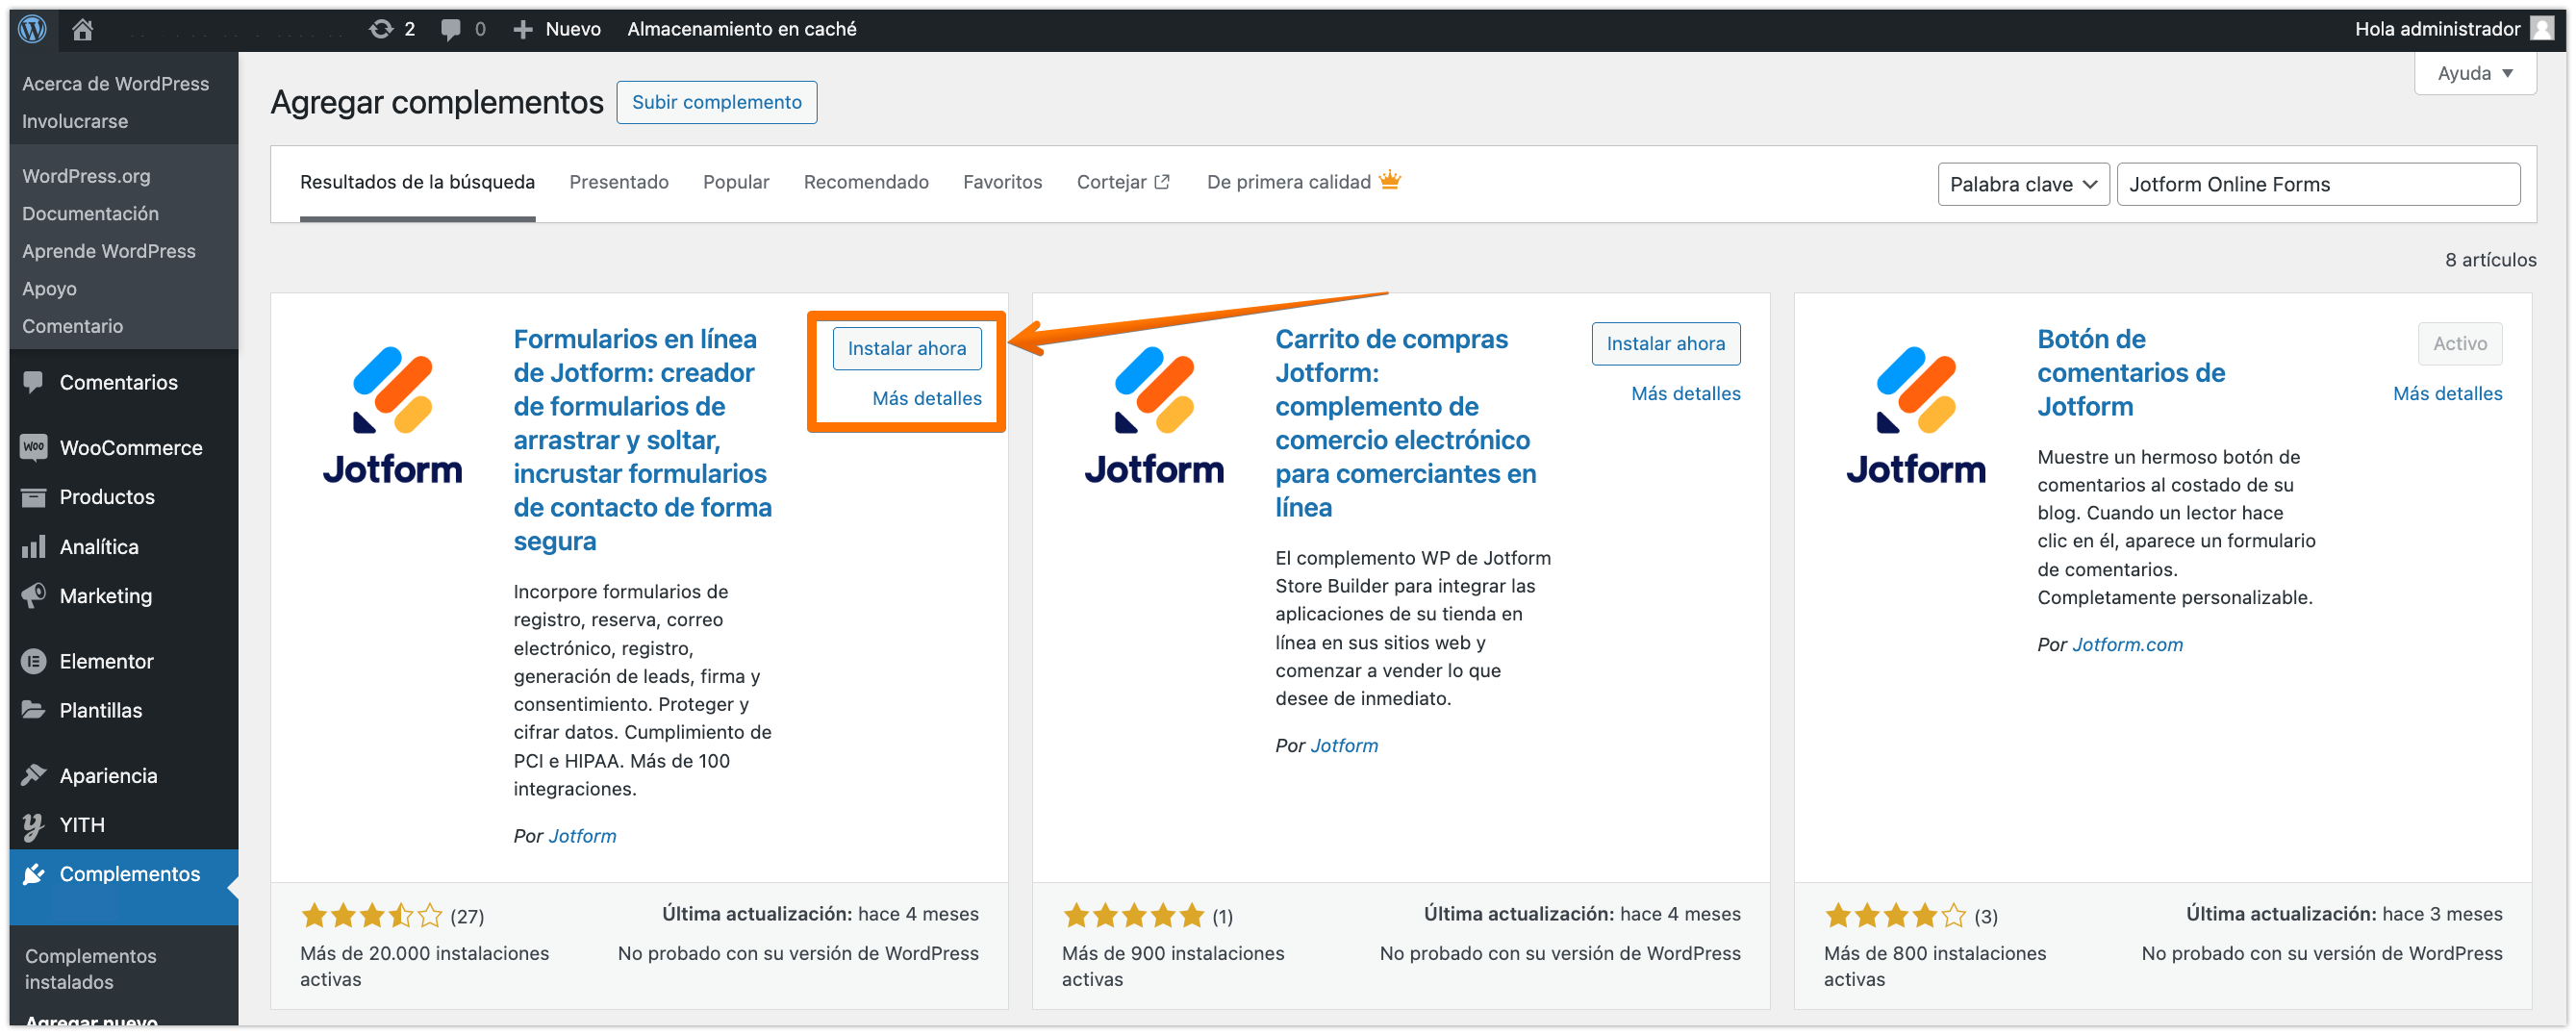Click the Jotform logo of Carrito de compras plugin
Screen dimensions: 2576x1035
coord(1154,415)
